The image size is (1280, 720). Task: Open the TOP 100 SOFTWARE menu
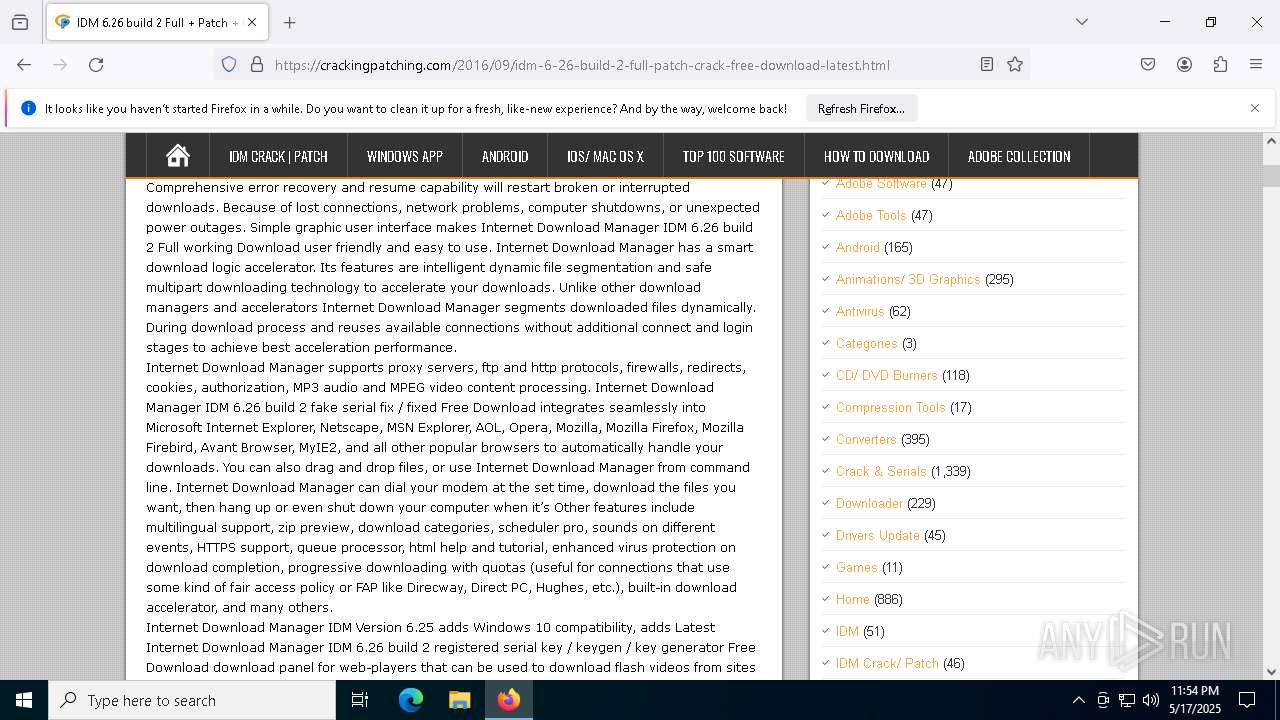[x=733, y=156]
